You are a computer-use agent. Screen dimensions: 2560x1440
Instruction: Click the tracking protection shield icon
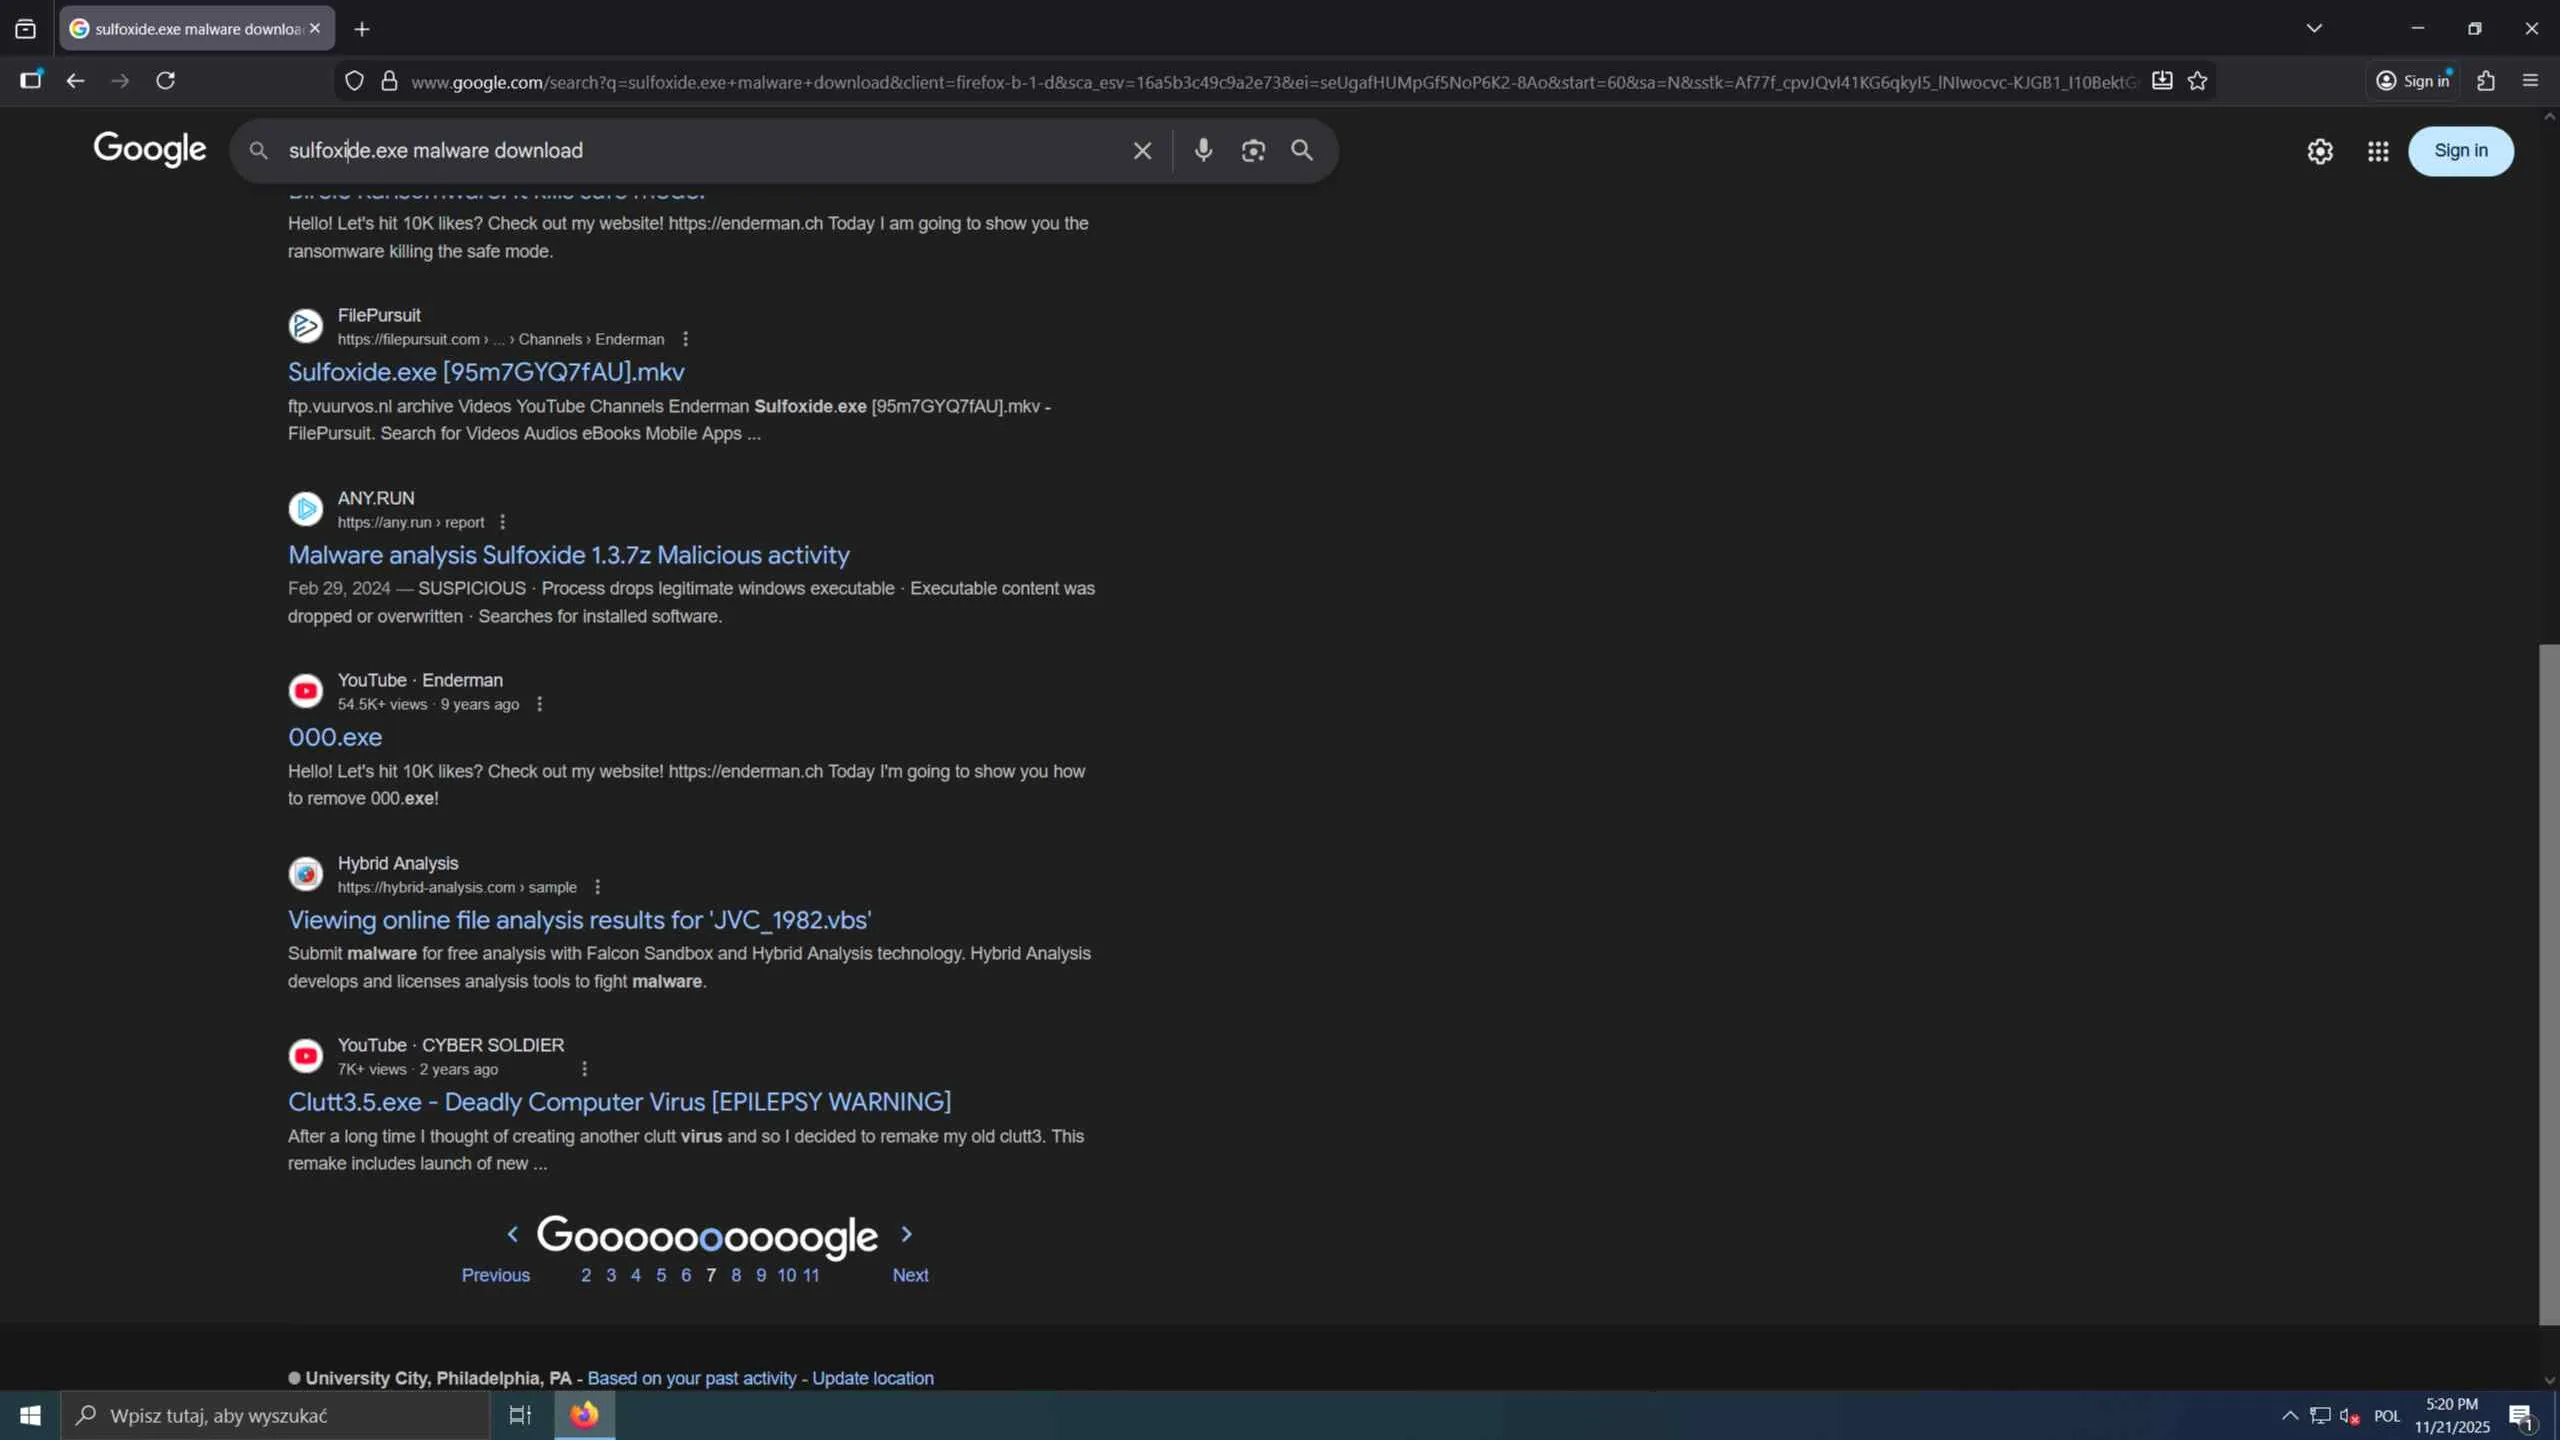coord(354,81)
